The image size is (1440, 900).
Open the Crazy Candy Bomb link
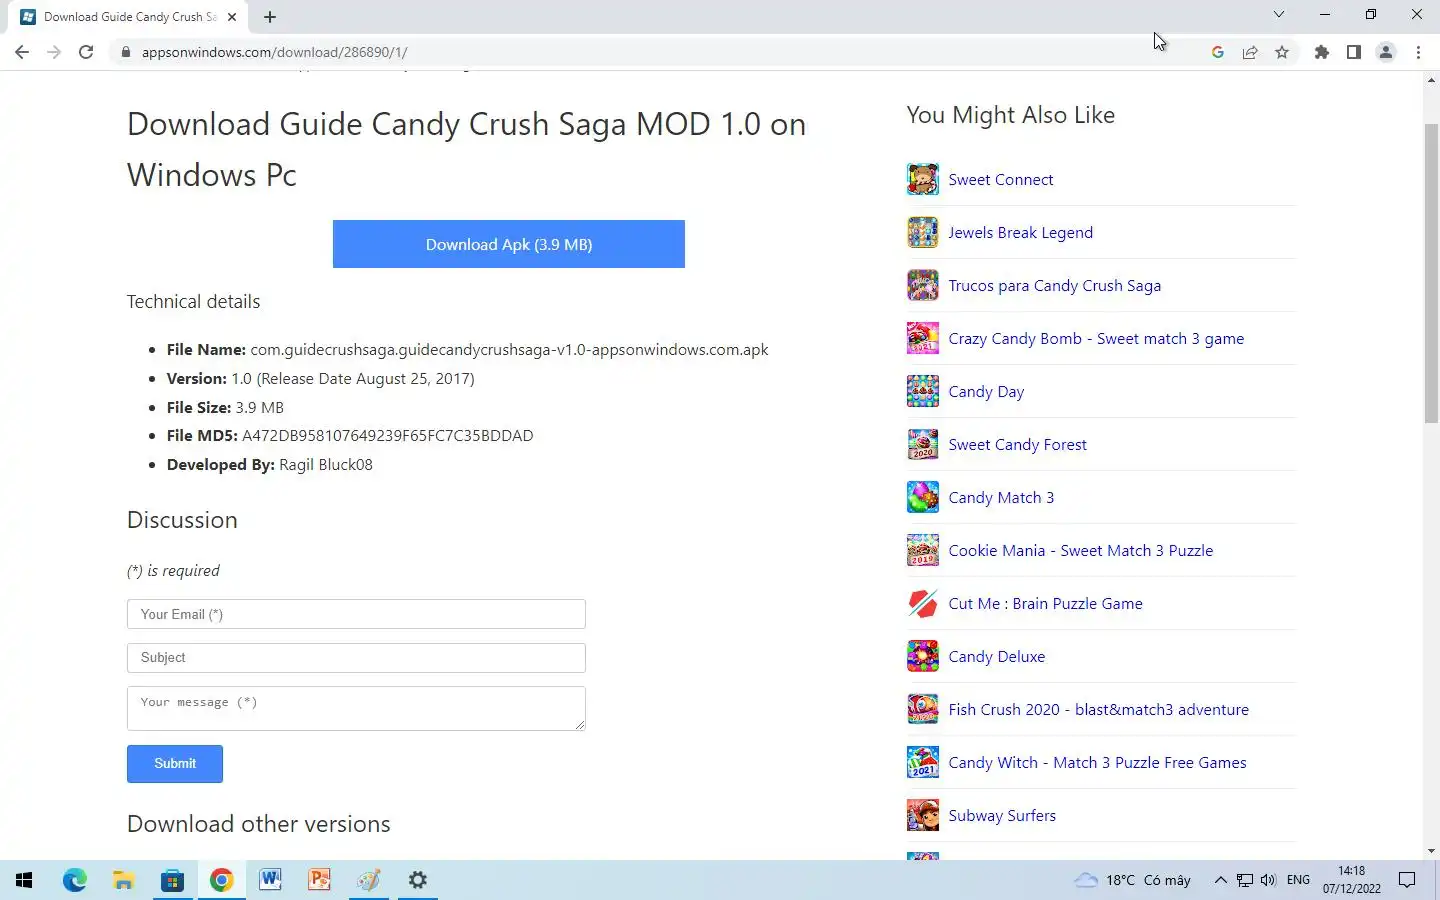click(1096, 339)
